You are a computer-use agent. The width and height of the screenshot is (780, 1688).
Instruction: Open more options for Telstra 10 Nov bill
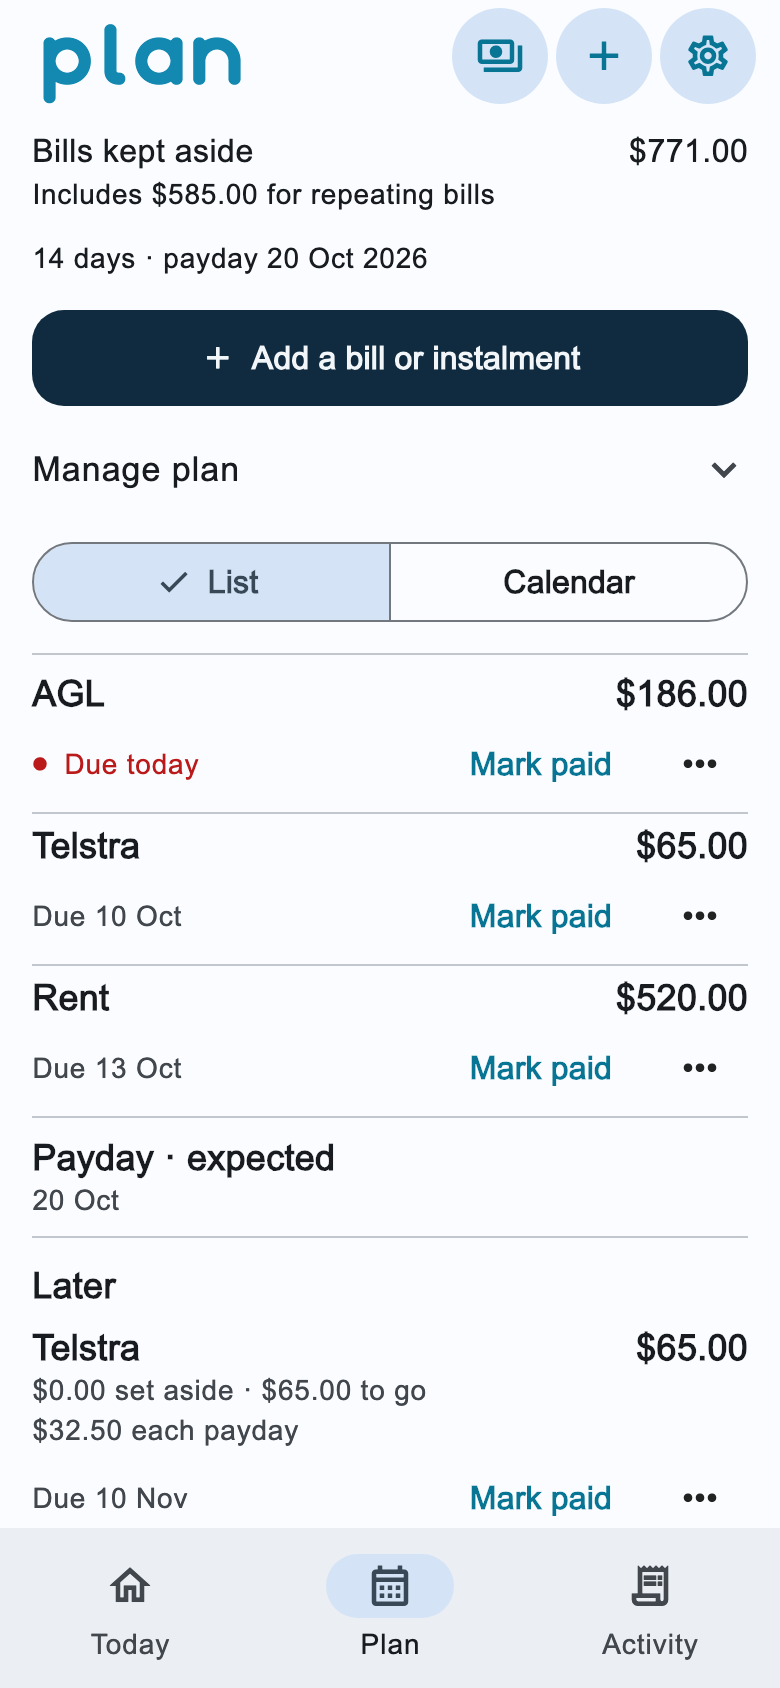700,1498
